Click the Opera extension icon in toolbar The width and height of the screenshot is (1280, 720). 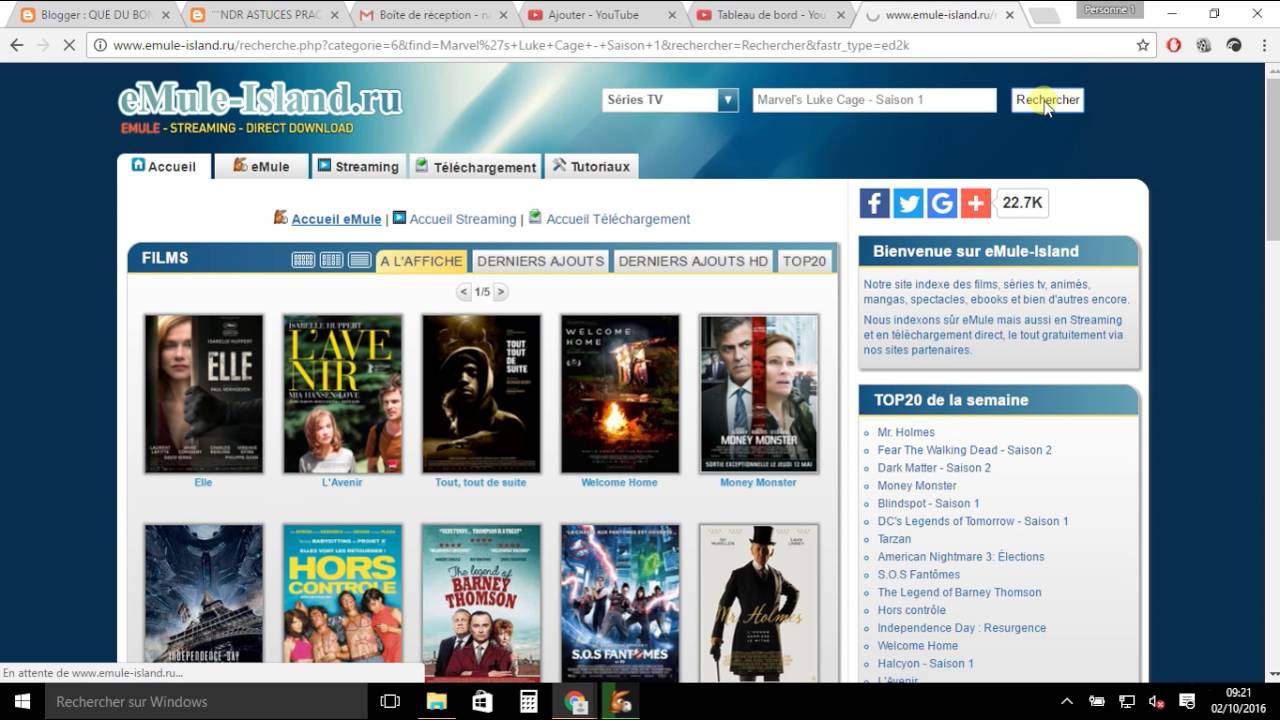1174,45
